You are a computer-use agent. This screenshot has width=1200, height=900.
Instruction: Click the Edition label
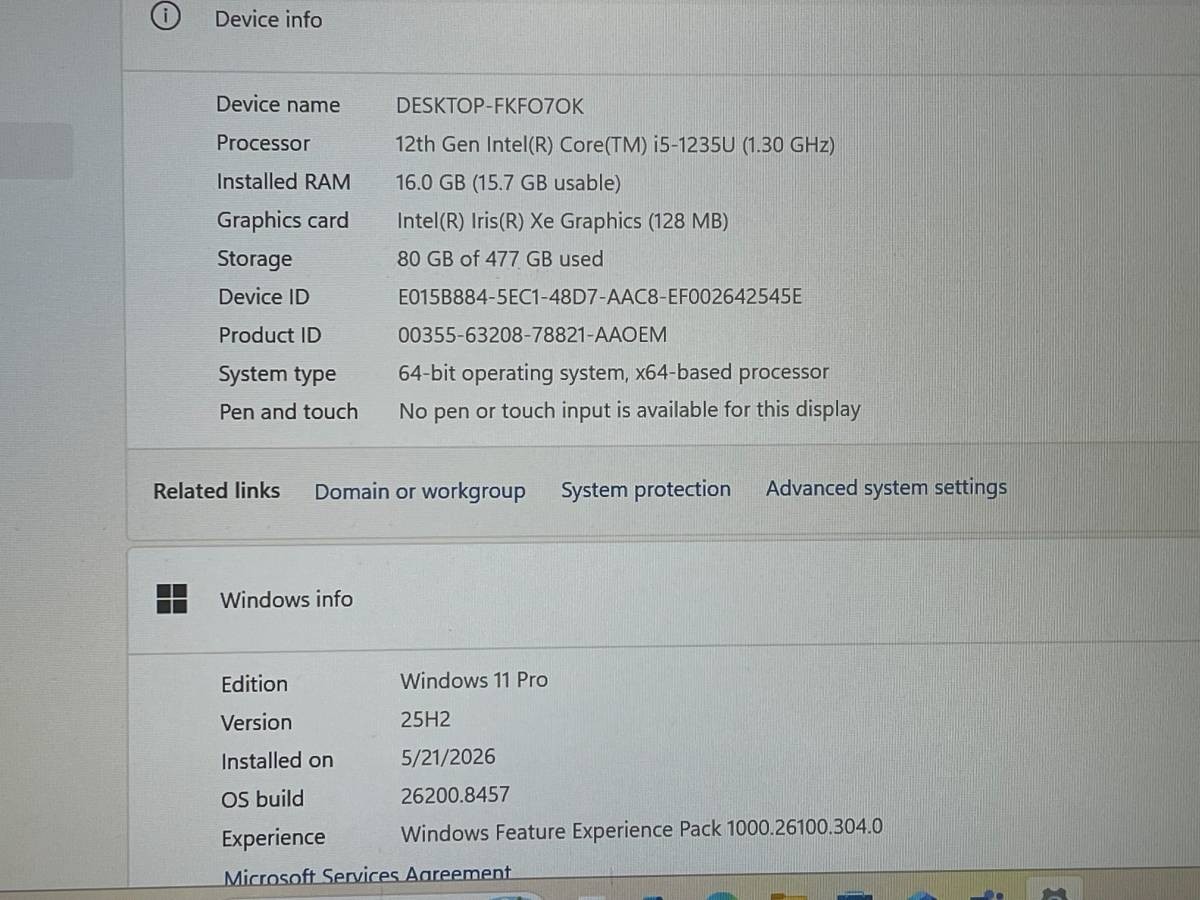(x=254, y=684)
